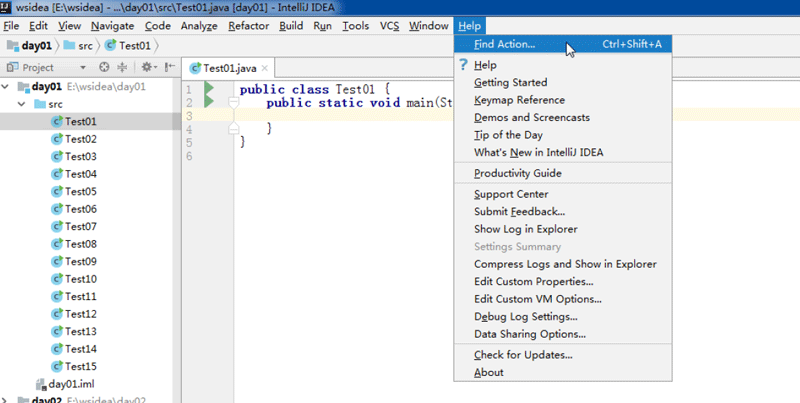
Task: Collapse the day01 module node
Action: tap(5, 87)
